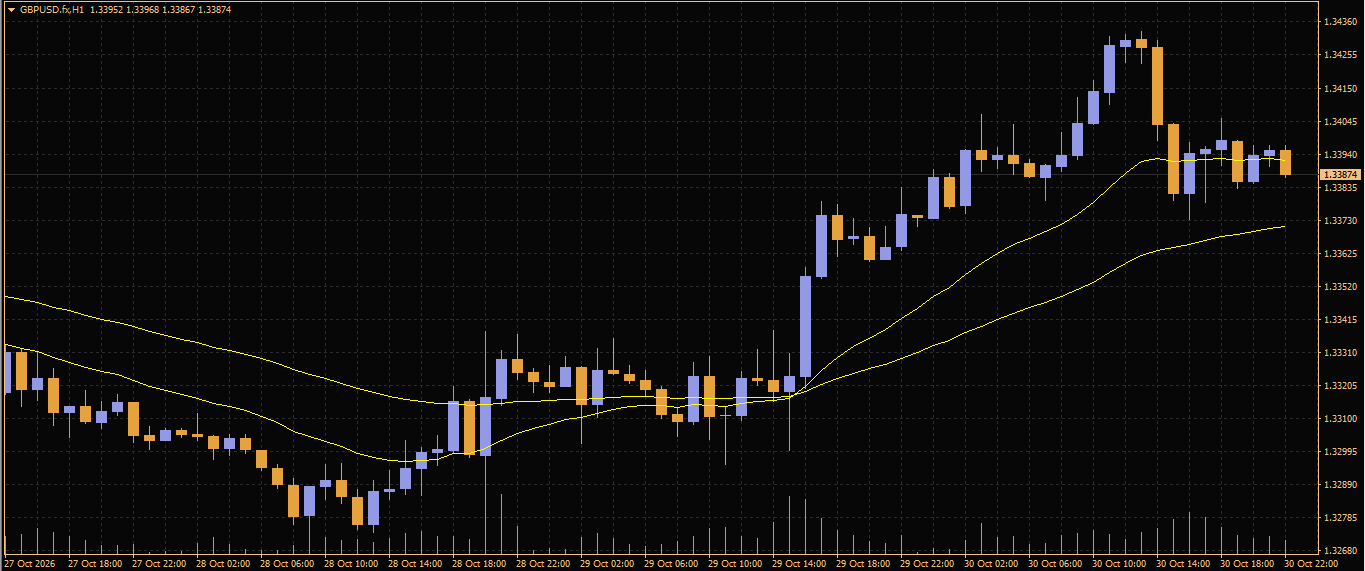Click the 30 Oct 14:00 time axis label
Image resolution: width=1365 pixels, height=571 pixels.
[1184, 564]
